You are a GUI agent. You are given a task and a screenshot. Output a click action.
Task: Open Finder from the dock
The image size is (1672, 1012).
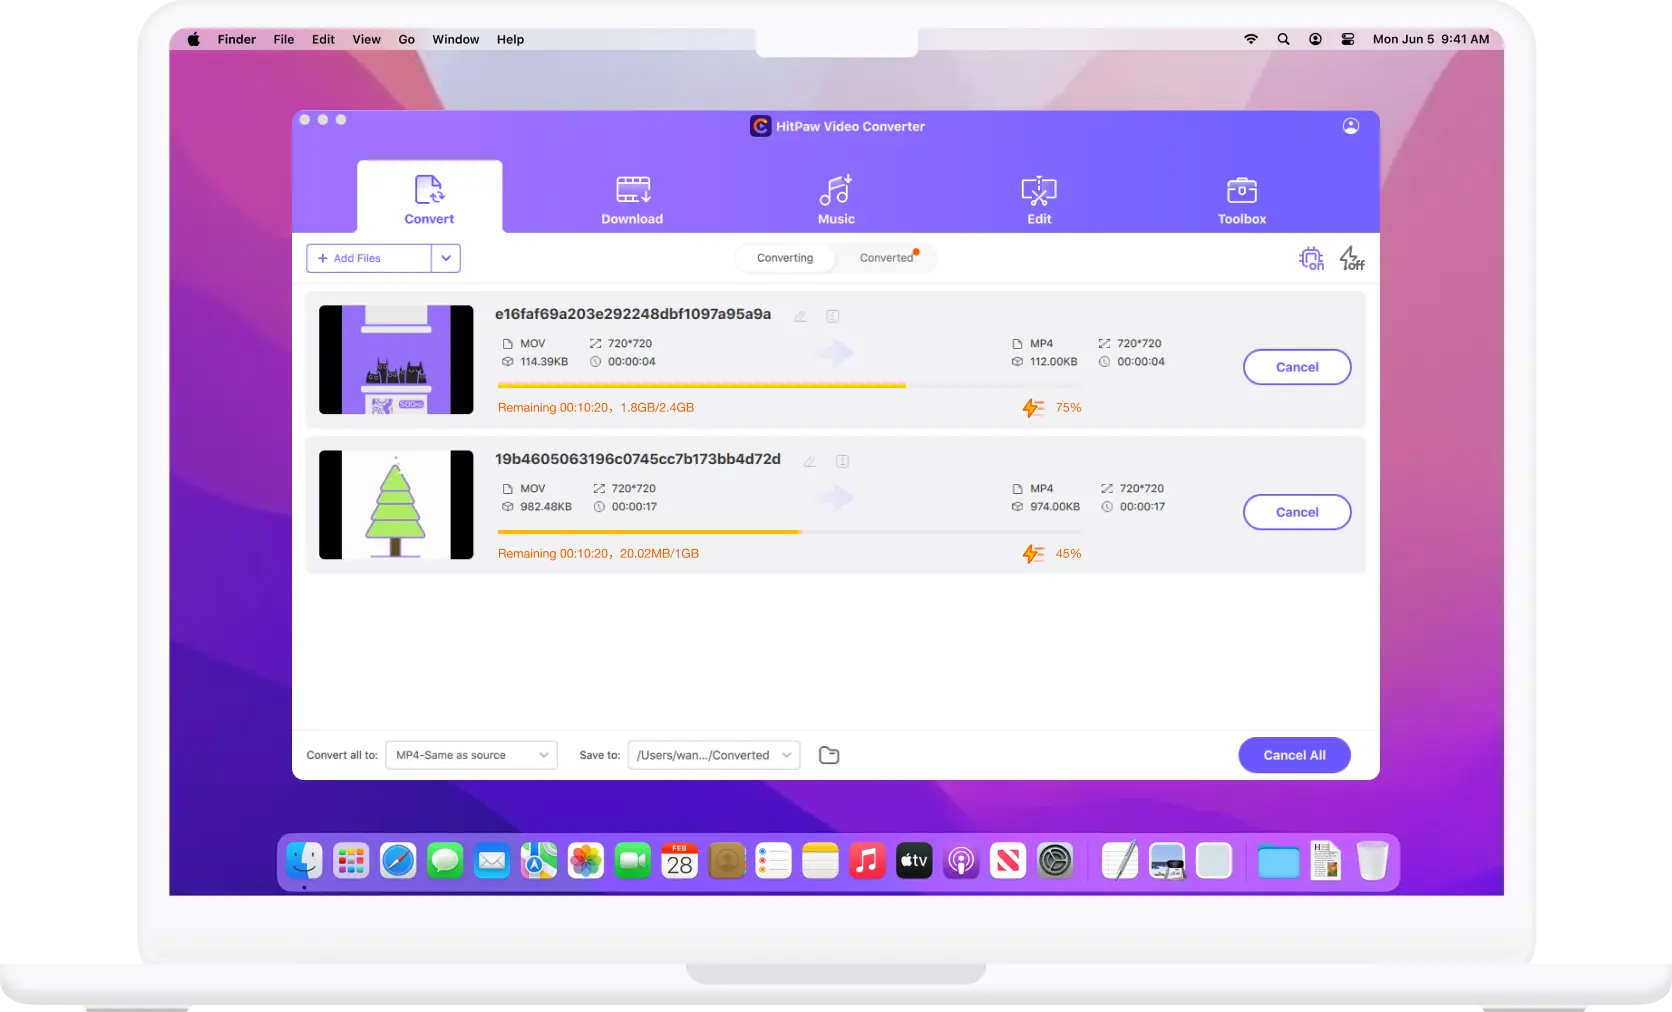click(304, 860)
